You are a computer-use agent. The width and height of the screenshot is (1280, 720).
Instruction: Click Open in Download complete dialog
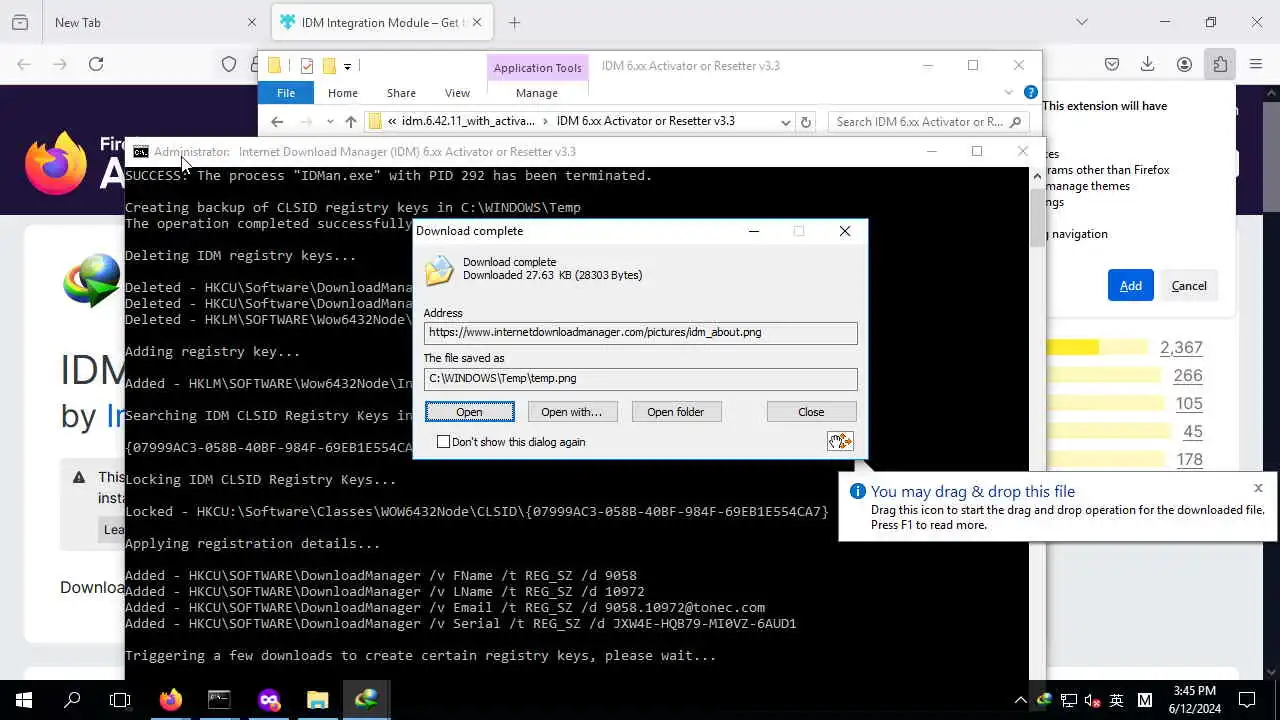(470, 412)
